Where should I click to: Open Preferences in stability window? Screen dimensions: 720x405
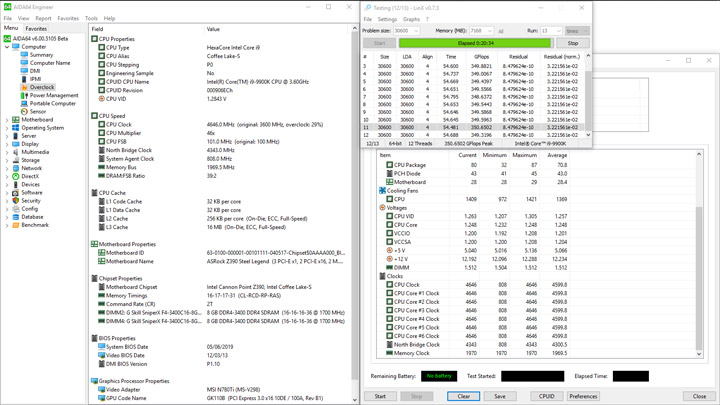(x=583, y=396)
